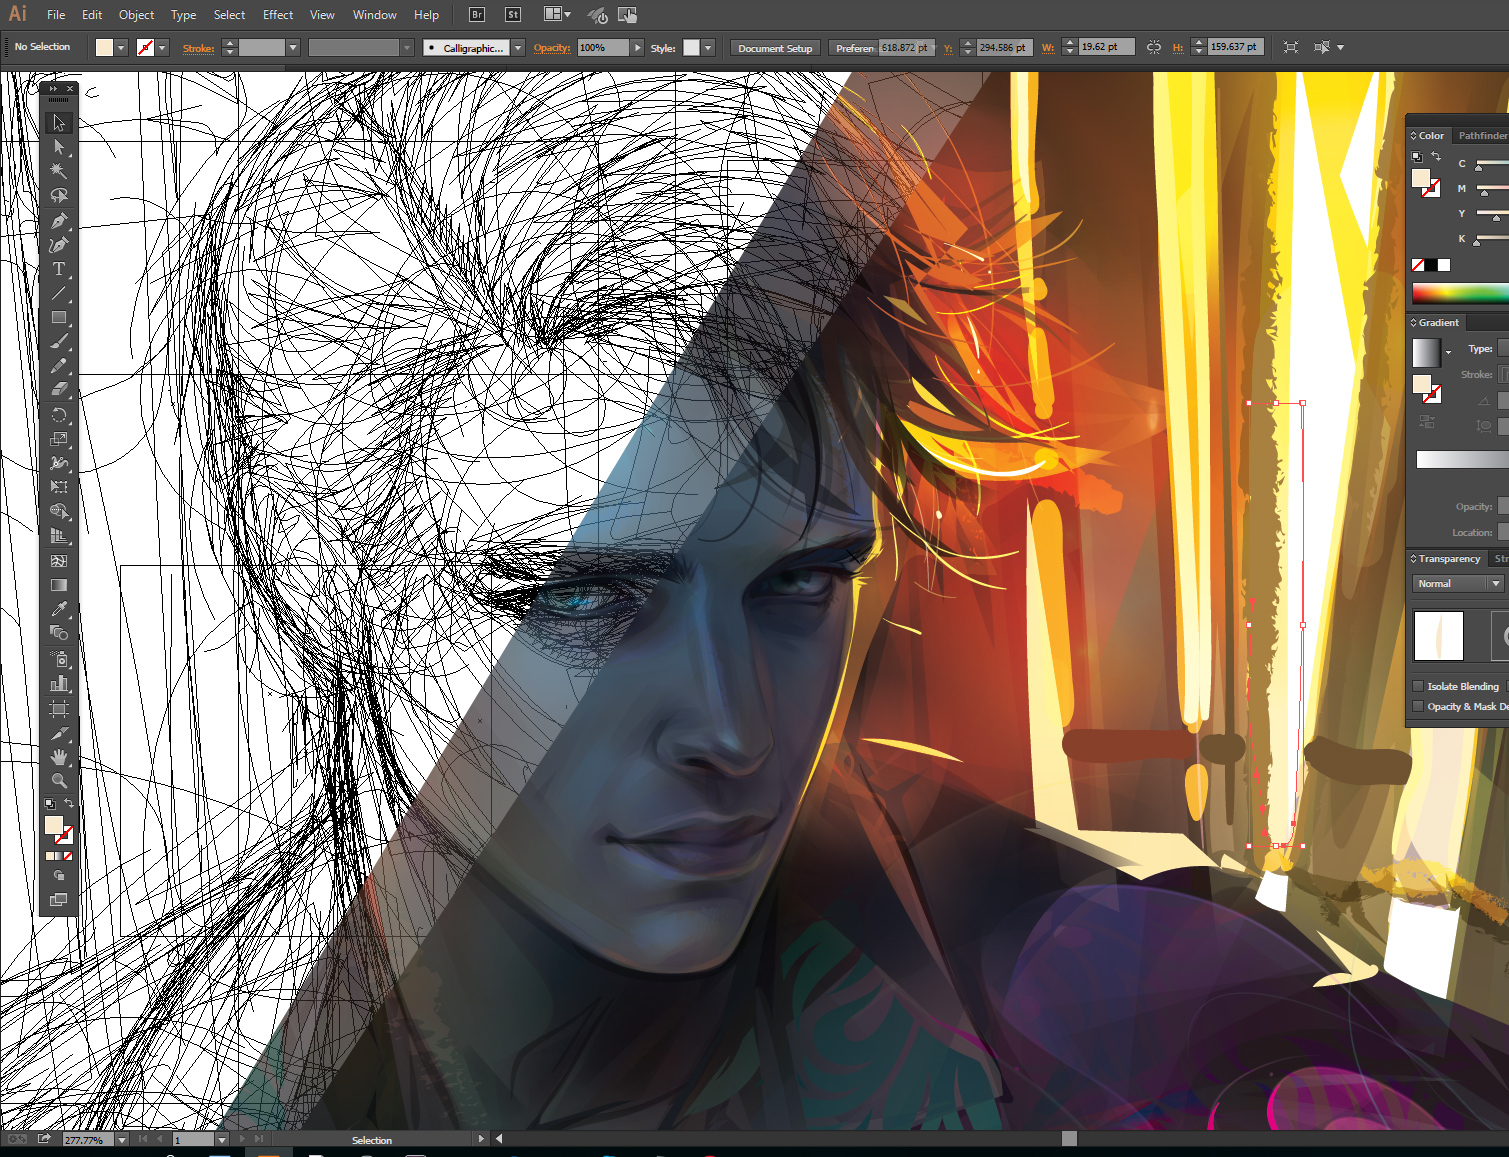Select the Blend tool
Viewport: 1509px width, 1157px height.
[59, 633]
